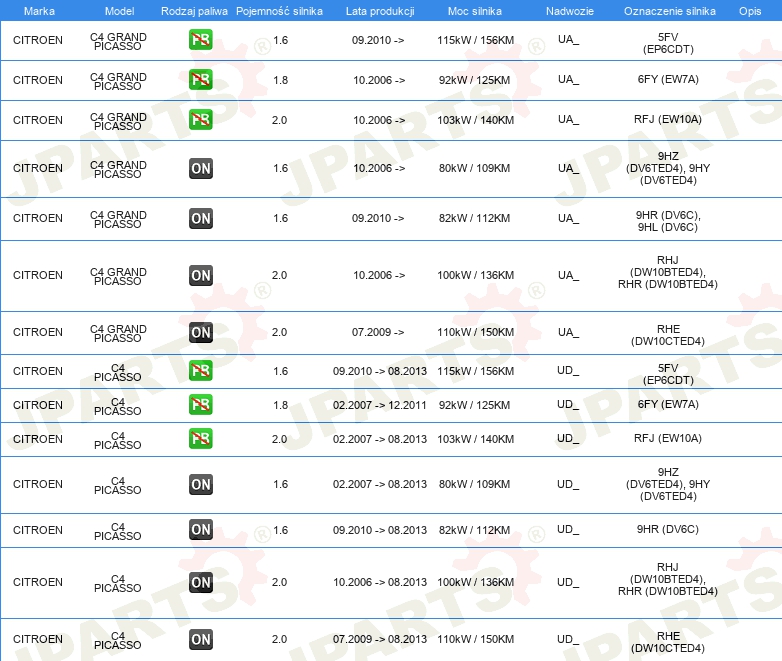Viewport: 782px width, 661px height.
Task: Click ON diesel icon in C4 Grand Picasso 80kW row
Action: tap(200, 169)
